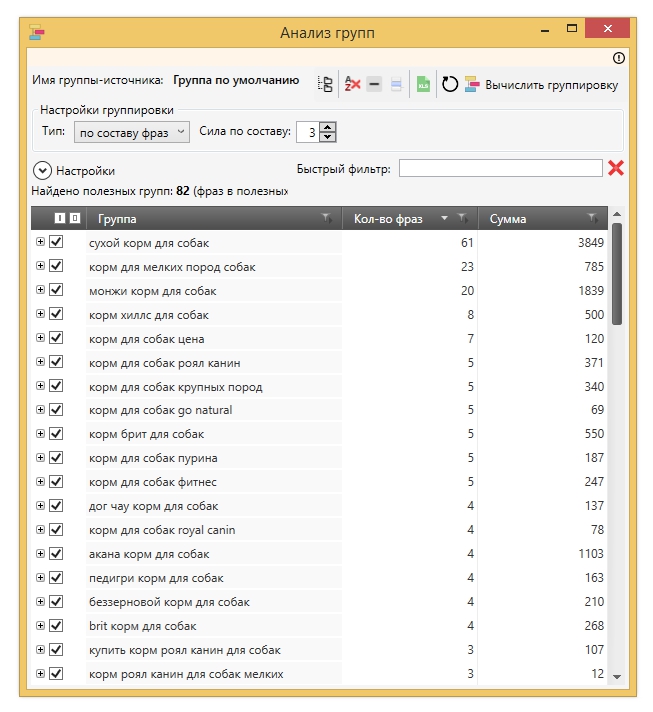The height and width of the screenshot is (712, 653).
Task: Click the app logo icon in title bar
Action: [x=37, y=33]
